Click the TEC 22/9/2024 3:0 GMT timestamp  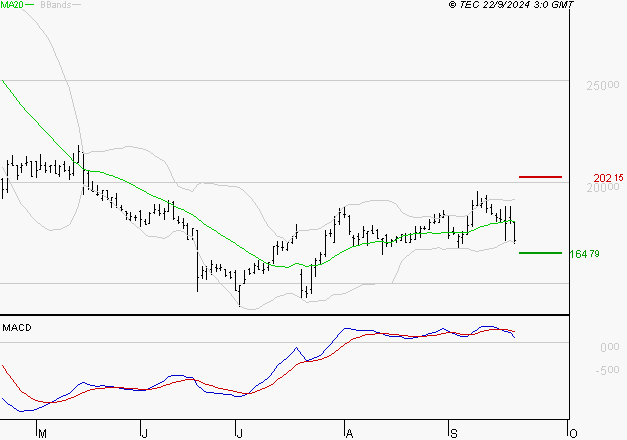click(511, 5)
